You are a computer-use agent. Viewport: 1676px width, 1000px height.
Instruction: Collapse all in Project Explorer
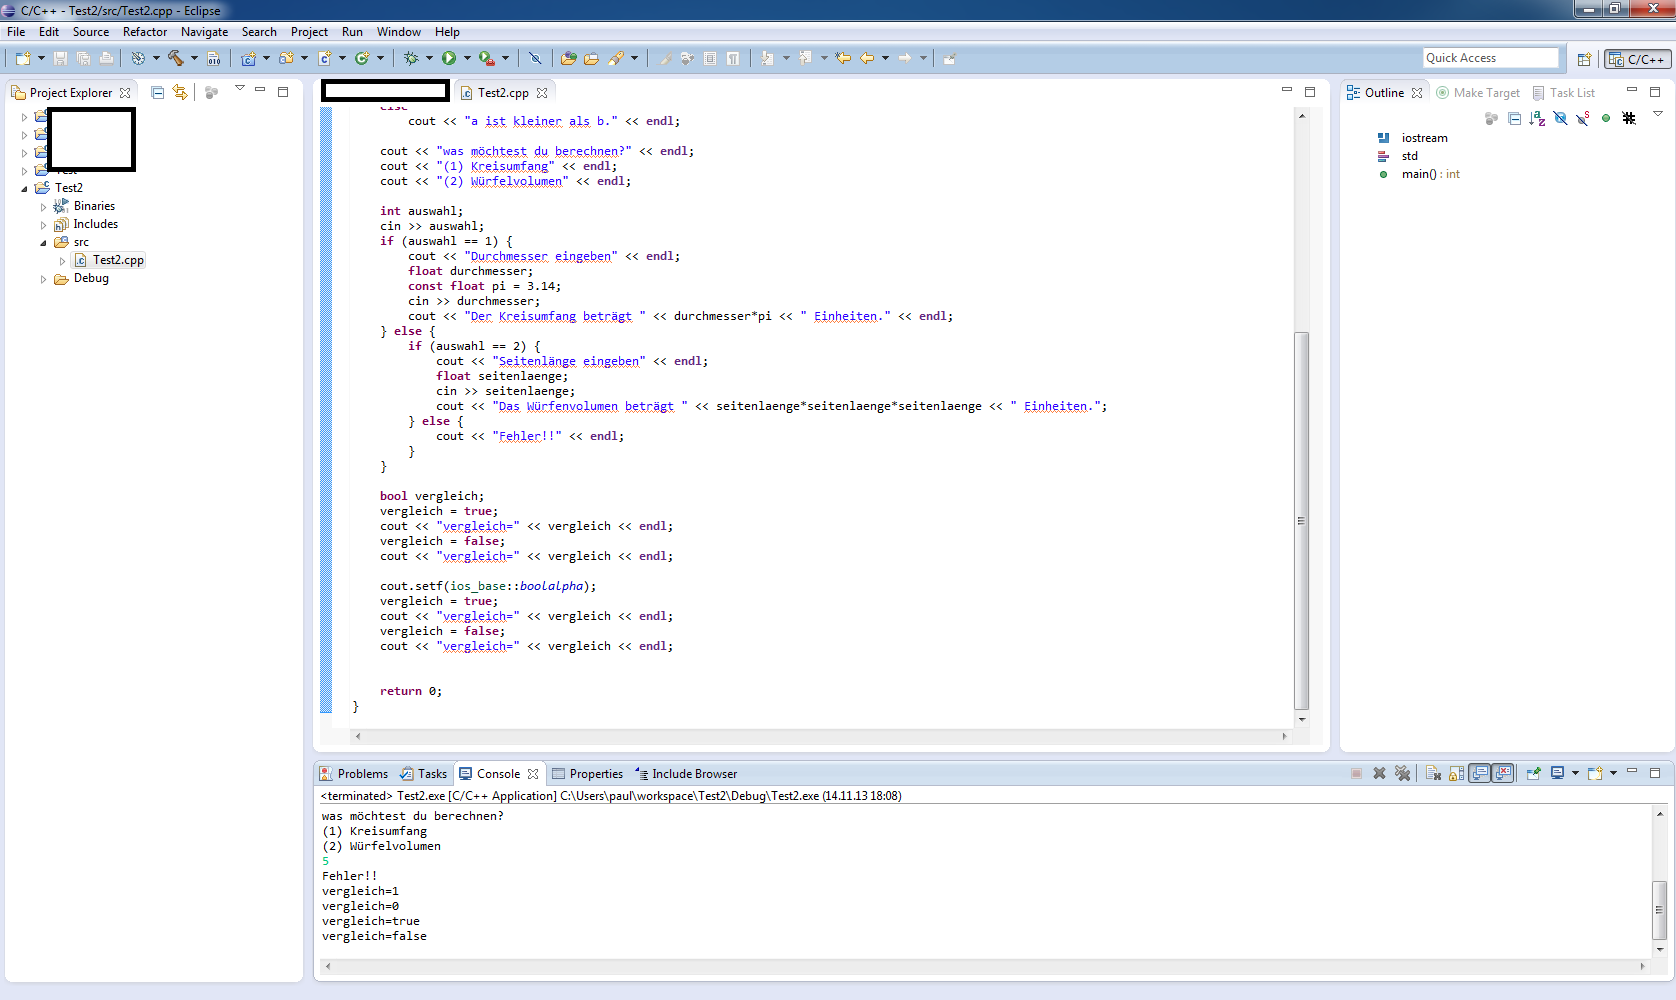pyautogui.click(x=157, y=93)
